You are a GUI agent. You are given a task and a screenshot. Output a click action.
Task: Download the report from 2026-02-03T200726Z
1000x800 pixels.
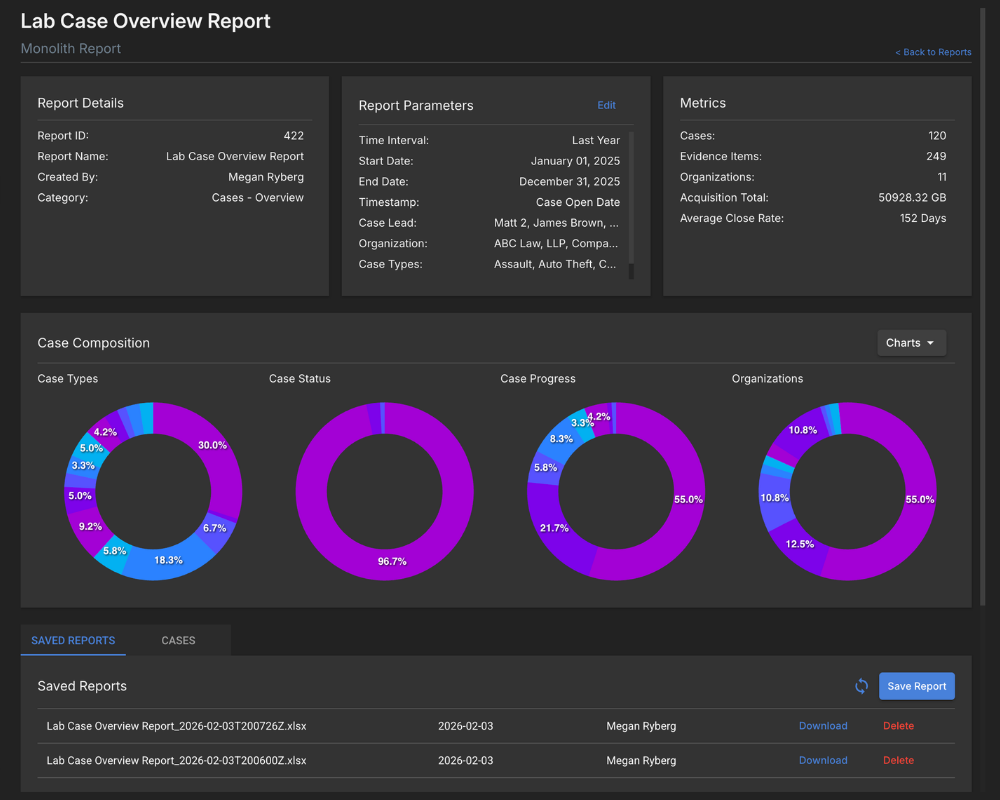point(823,725)
